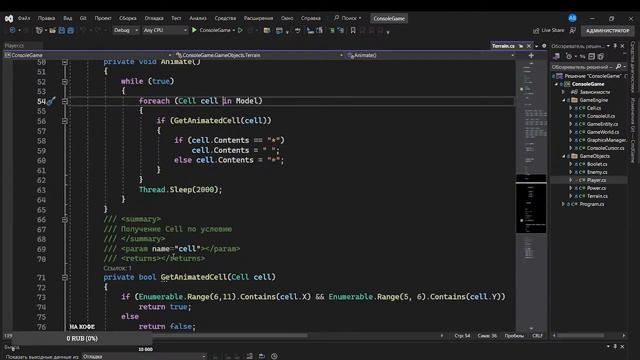Screen dimensions: 640x360
Task: Click the Save file toolbar icon
Action: pyautogui.click(x=62, y=30)
